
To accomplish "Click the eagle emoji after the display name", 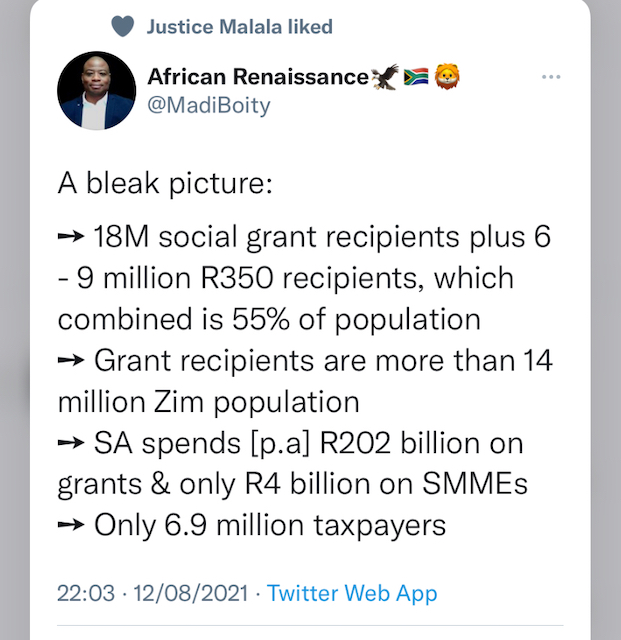I will [384, 77].
